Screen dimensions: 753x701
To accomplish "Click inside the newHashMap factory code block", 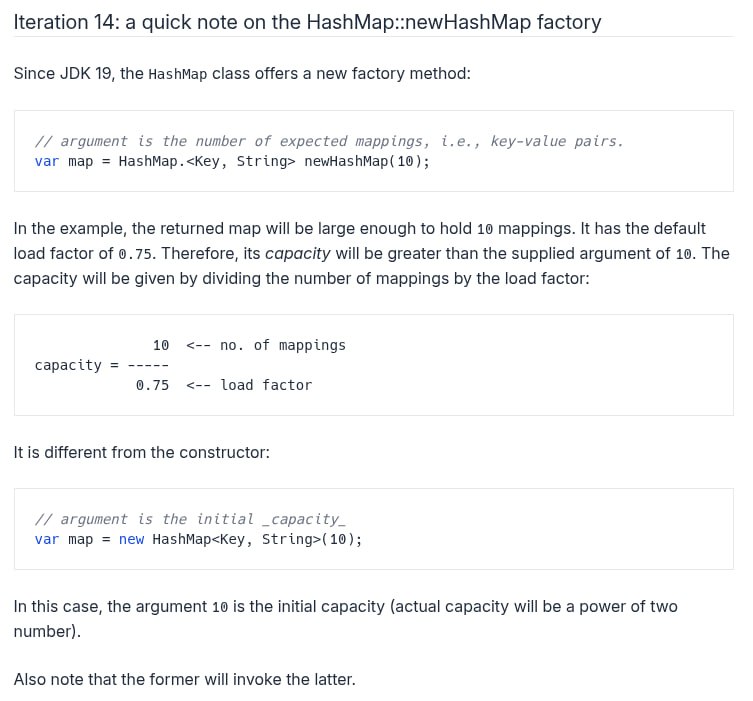I will [374, 151].
